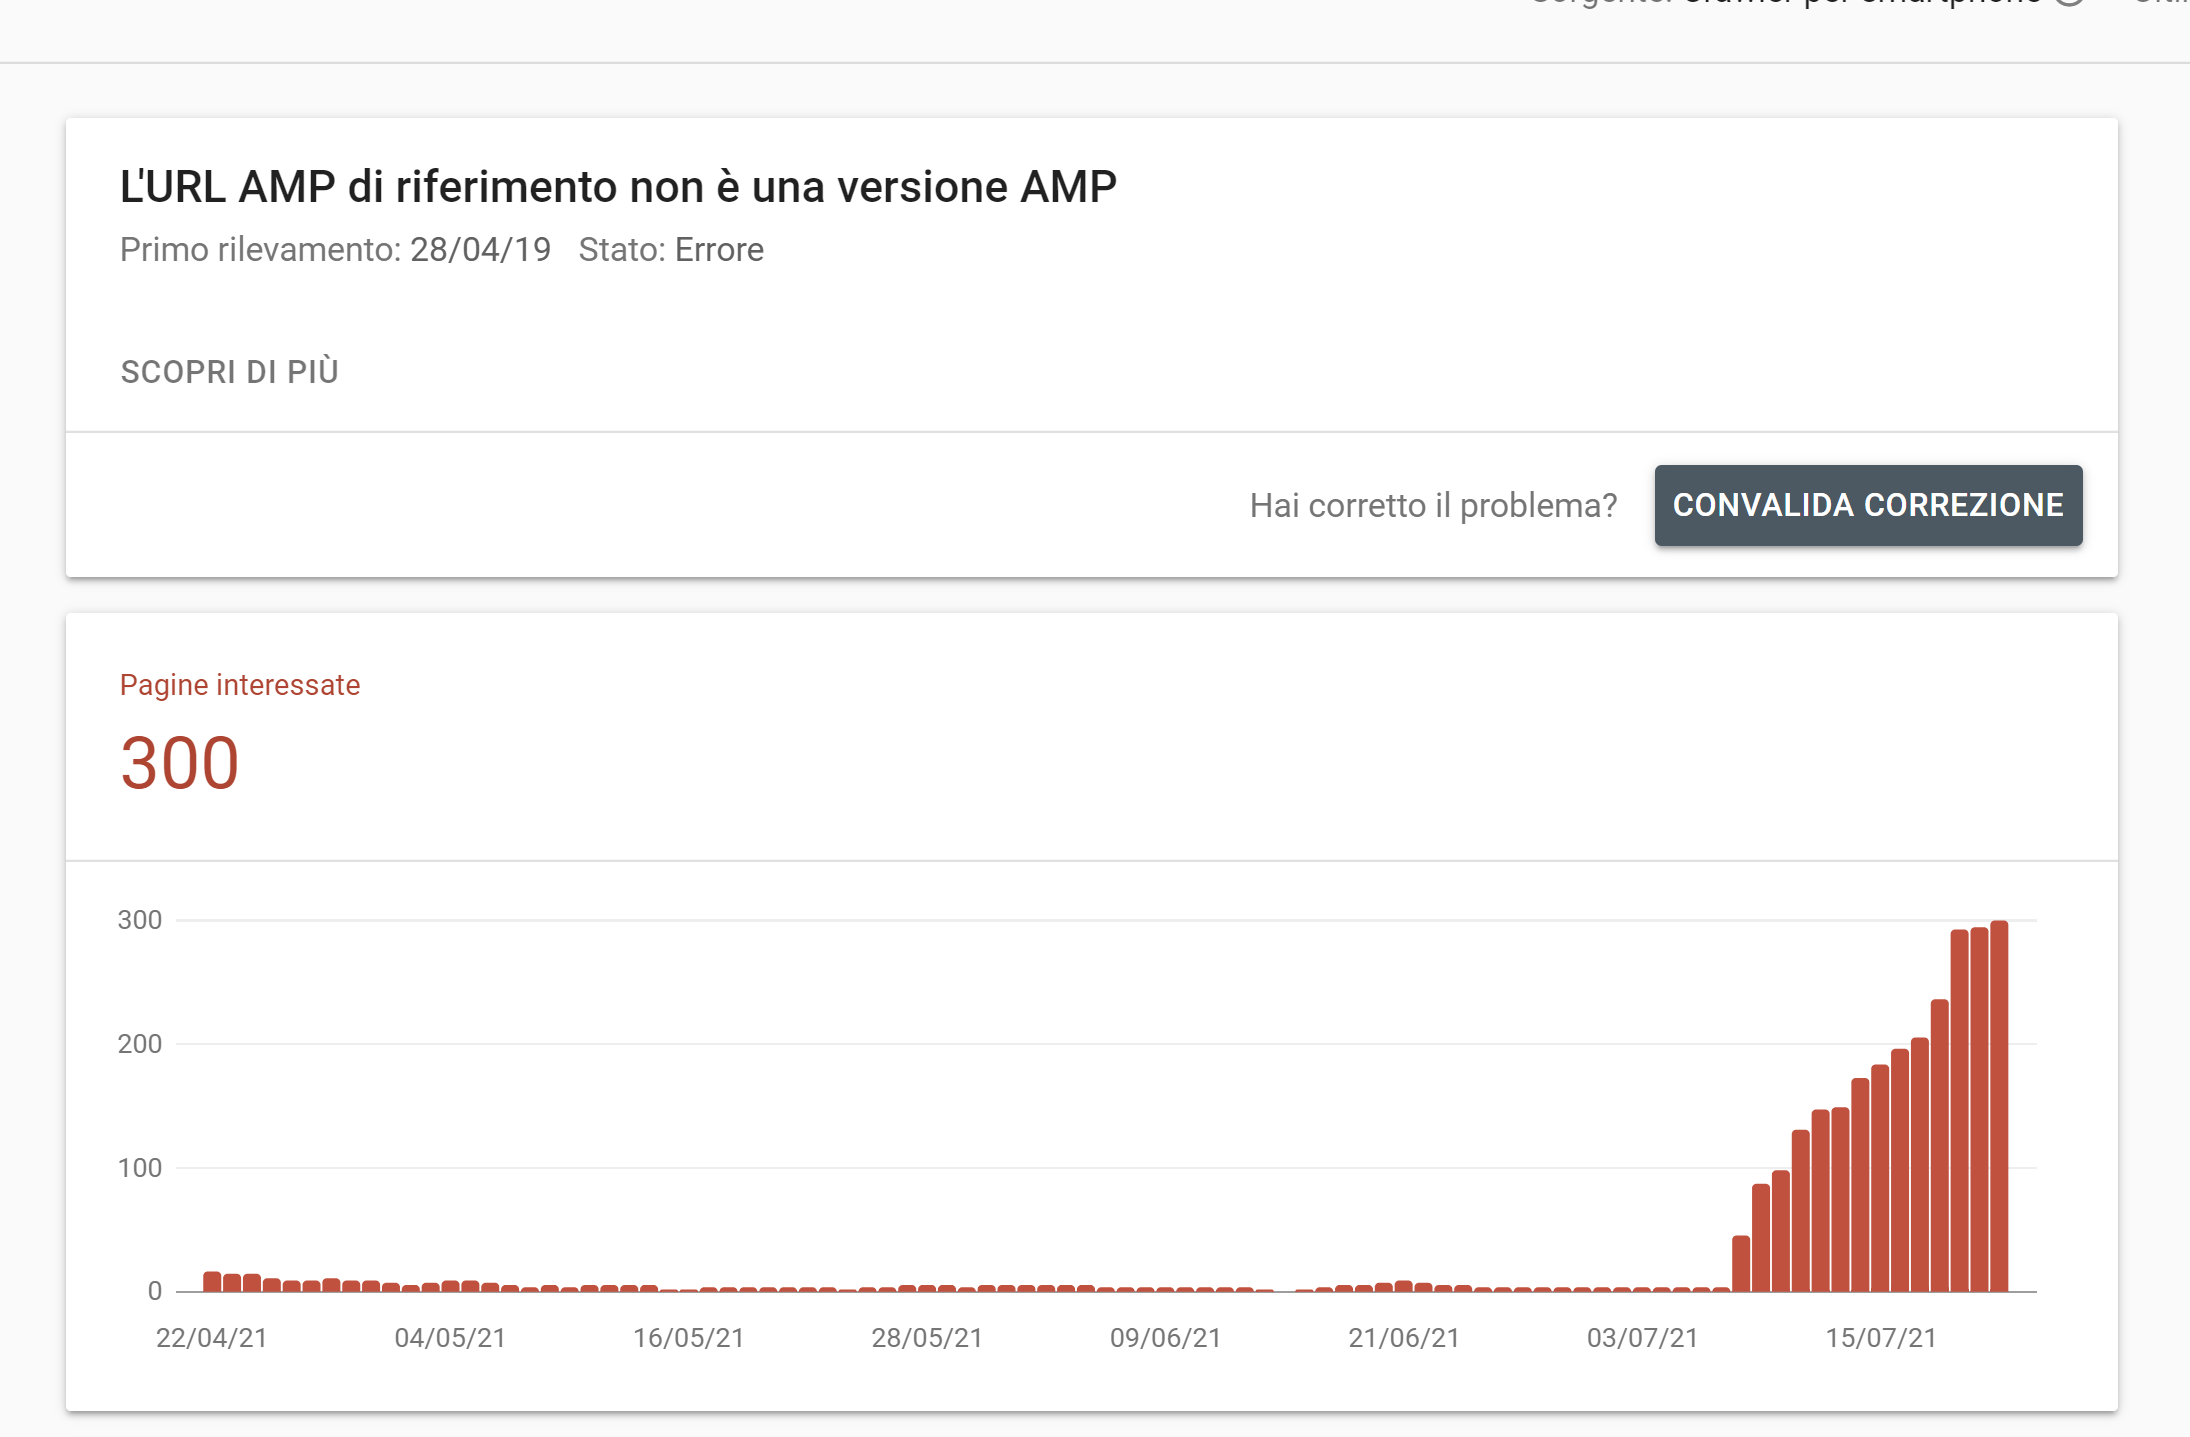Click the CONVALIDA CORREZIONE button
This screenshot has height=1437, width=2190.
click(1868, 505)
